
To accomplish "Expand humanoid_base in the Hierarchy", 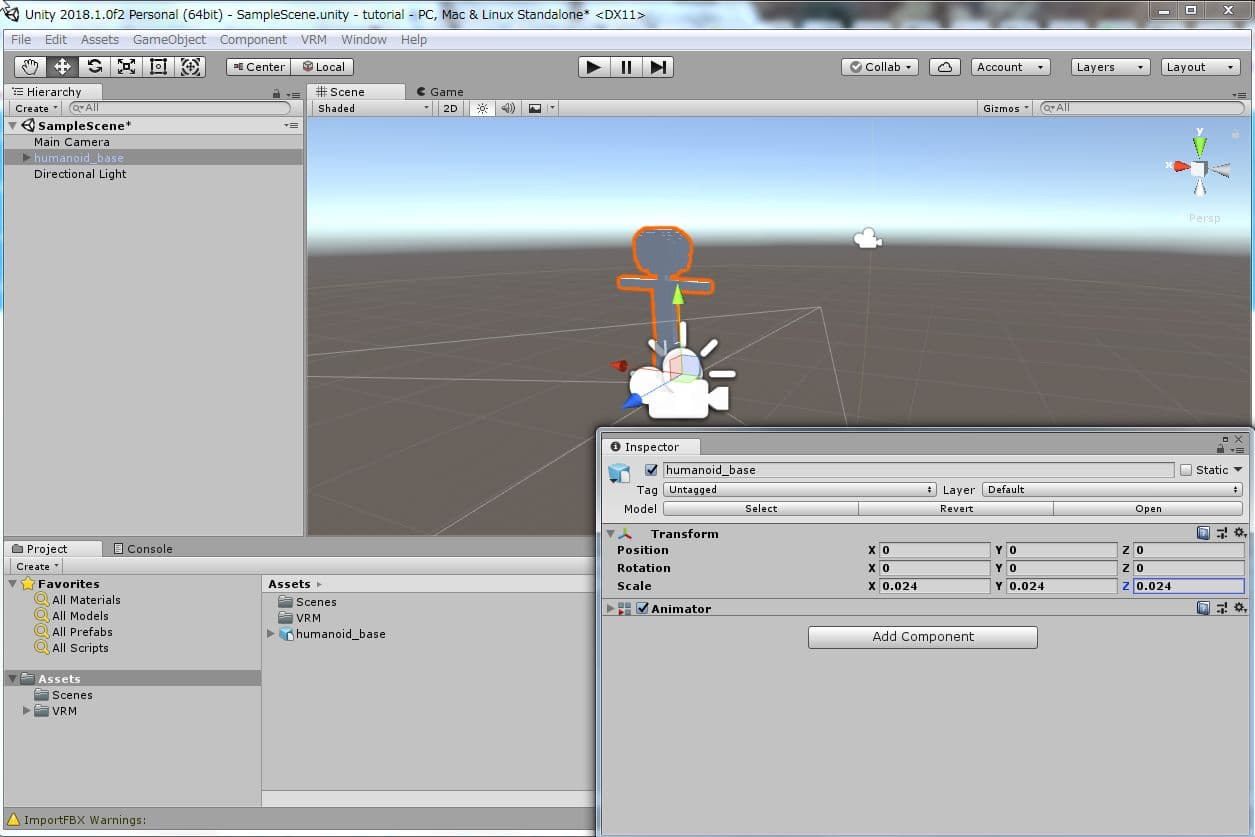I will [x=26, y=158].
